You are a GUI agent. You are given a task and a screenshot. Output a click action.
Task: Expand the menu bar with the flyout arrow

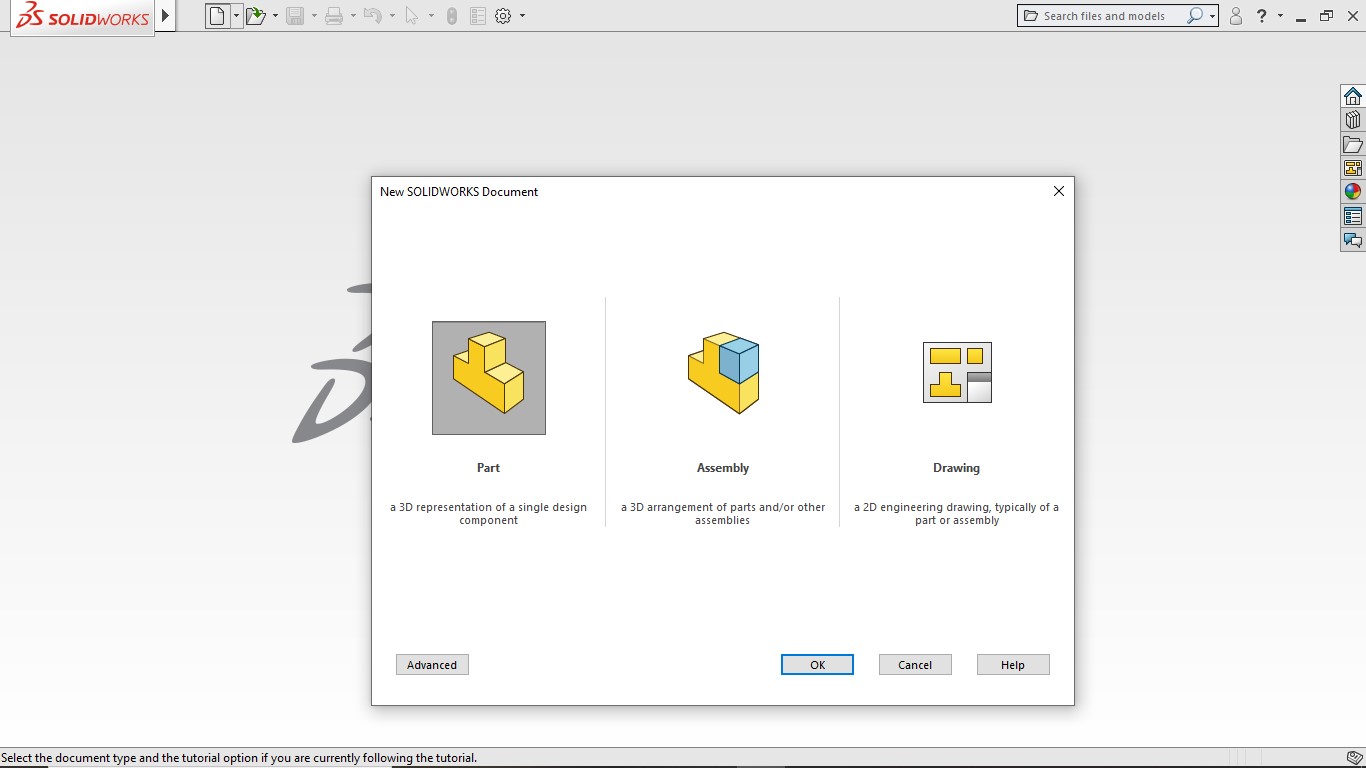pyautogui.click(x=166, y=14)
